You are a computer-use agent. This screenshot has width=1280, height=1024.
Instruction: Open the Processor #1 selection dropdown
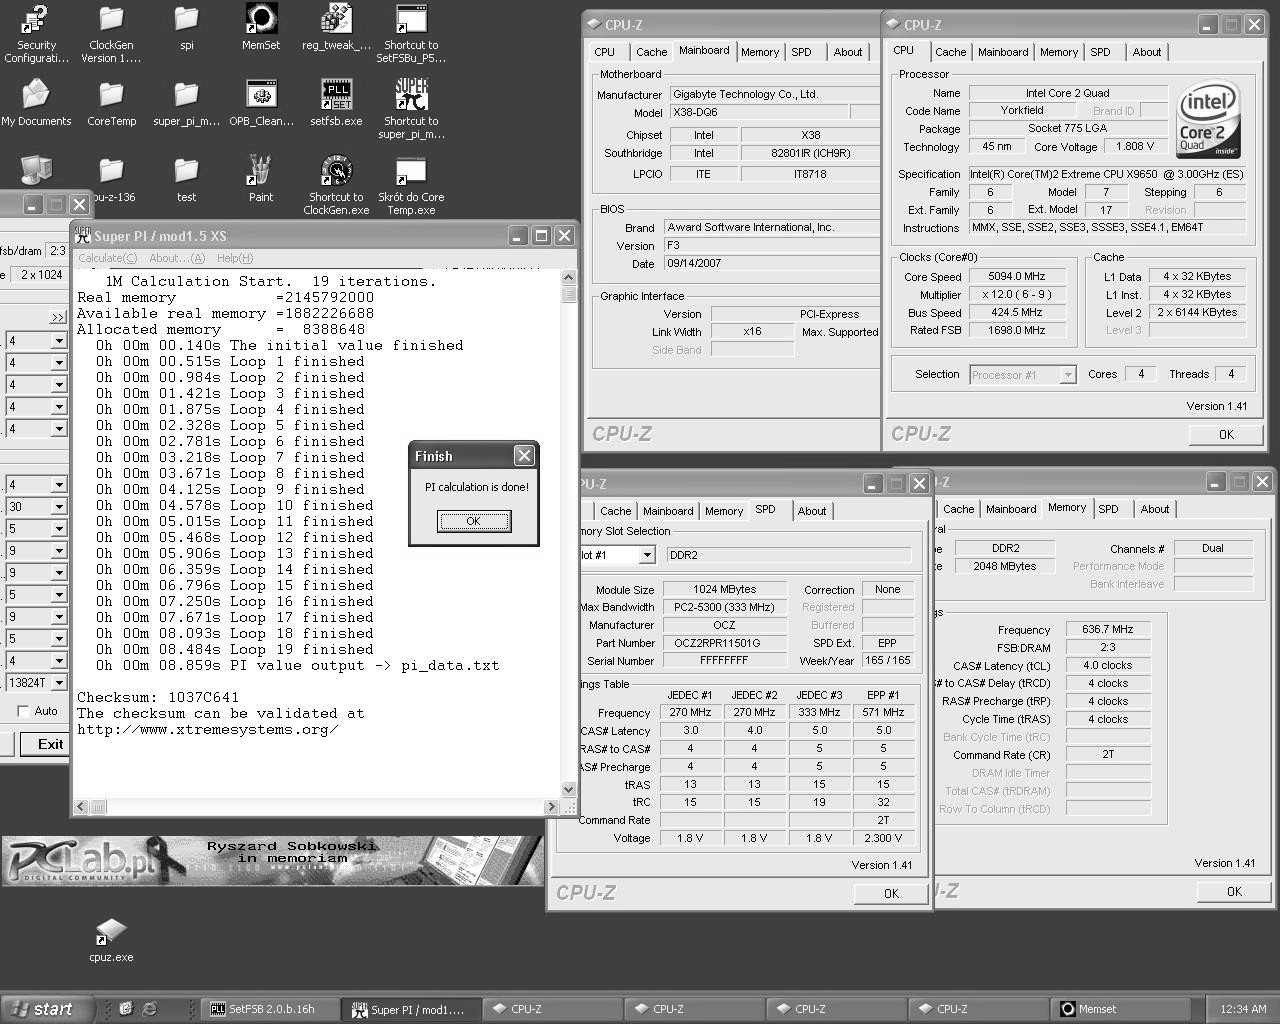1068,375
